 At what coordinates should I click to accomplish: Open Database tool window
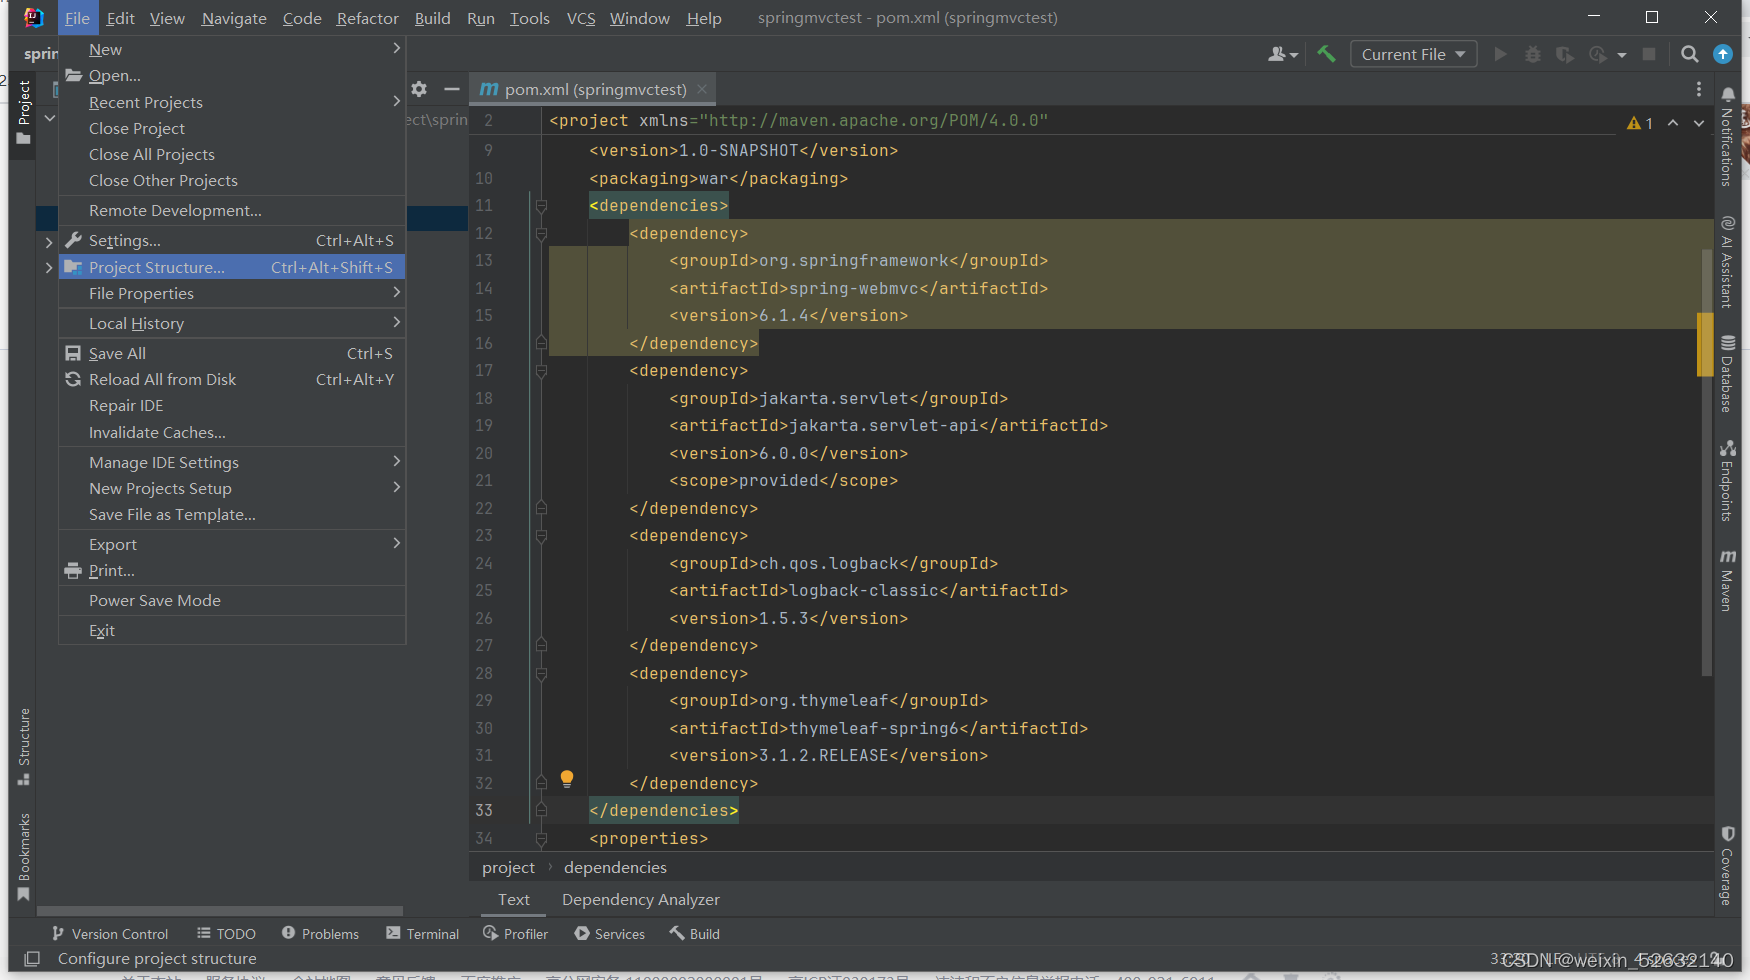click(1727, 373)
